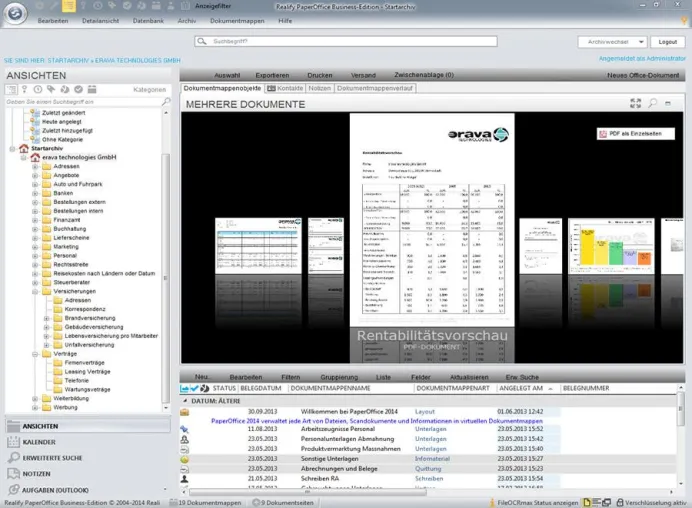Image resolution: width=692 pixels, height=508 pixels.
Task: Open Erw. Suche in list toolbar
Action: (522, 377)
